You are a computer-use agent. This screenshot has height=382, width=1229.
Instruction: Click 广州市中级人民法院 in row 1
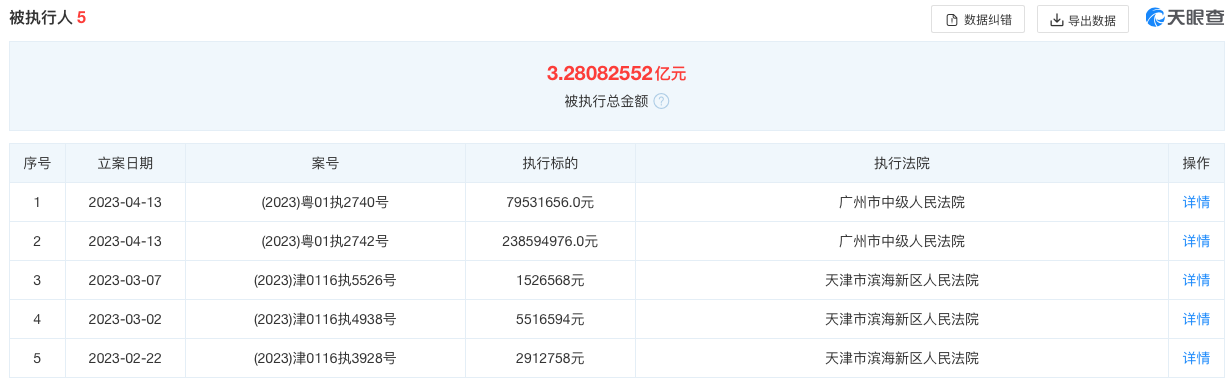click(x=902, y=202)
